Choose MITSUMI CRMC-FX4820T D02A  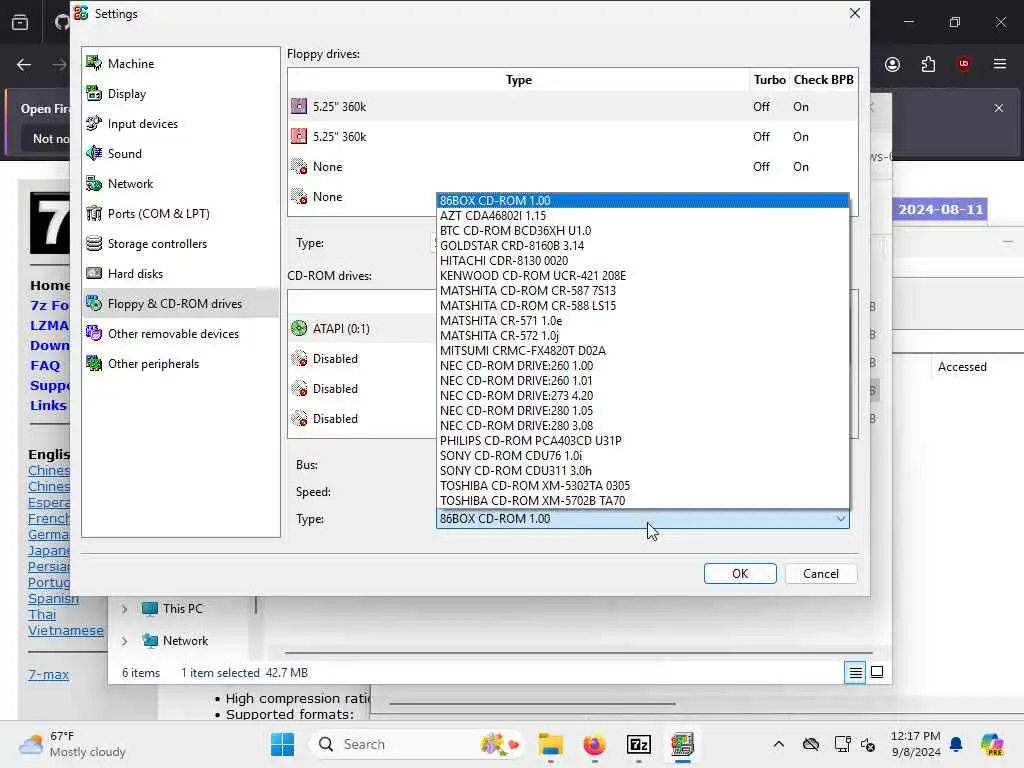click(x=643, y=351)
